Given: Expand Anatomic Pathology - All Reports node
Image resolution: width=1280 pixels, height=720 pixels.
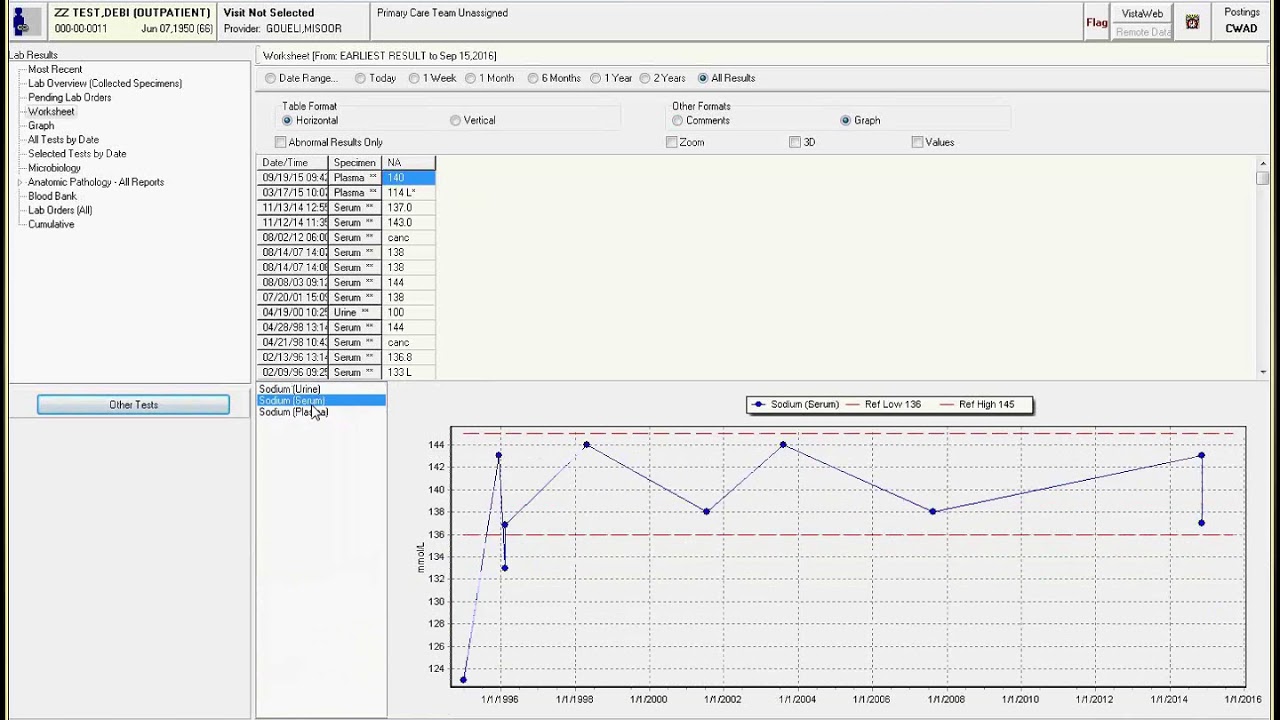Looking at the screenshot, I should click(20, 182).
